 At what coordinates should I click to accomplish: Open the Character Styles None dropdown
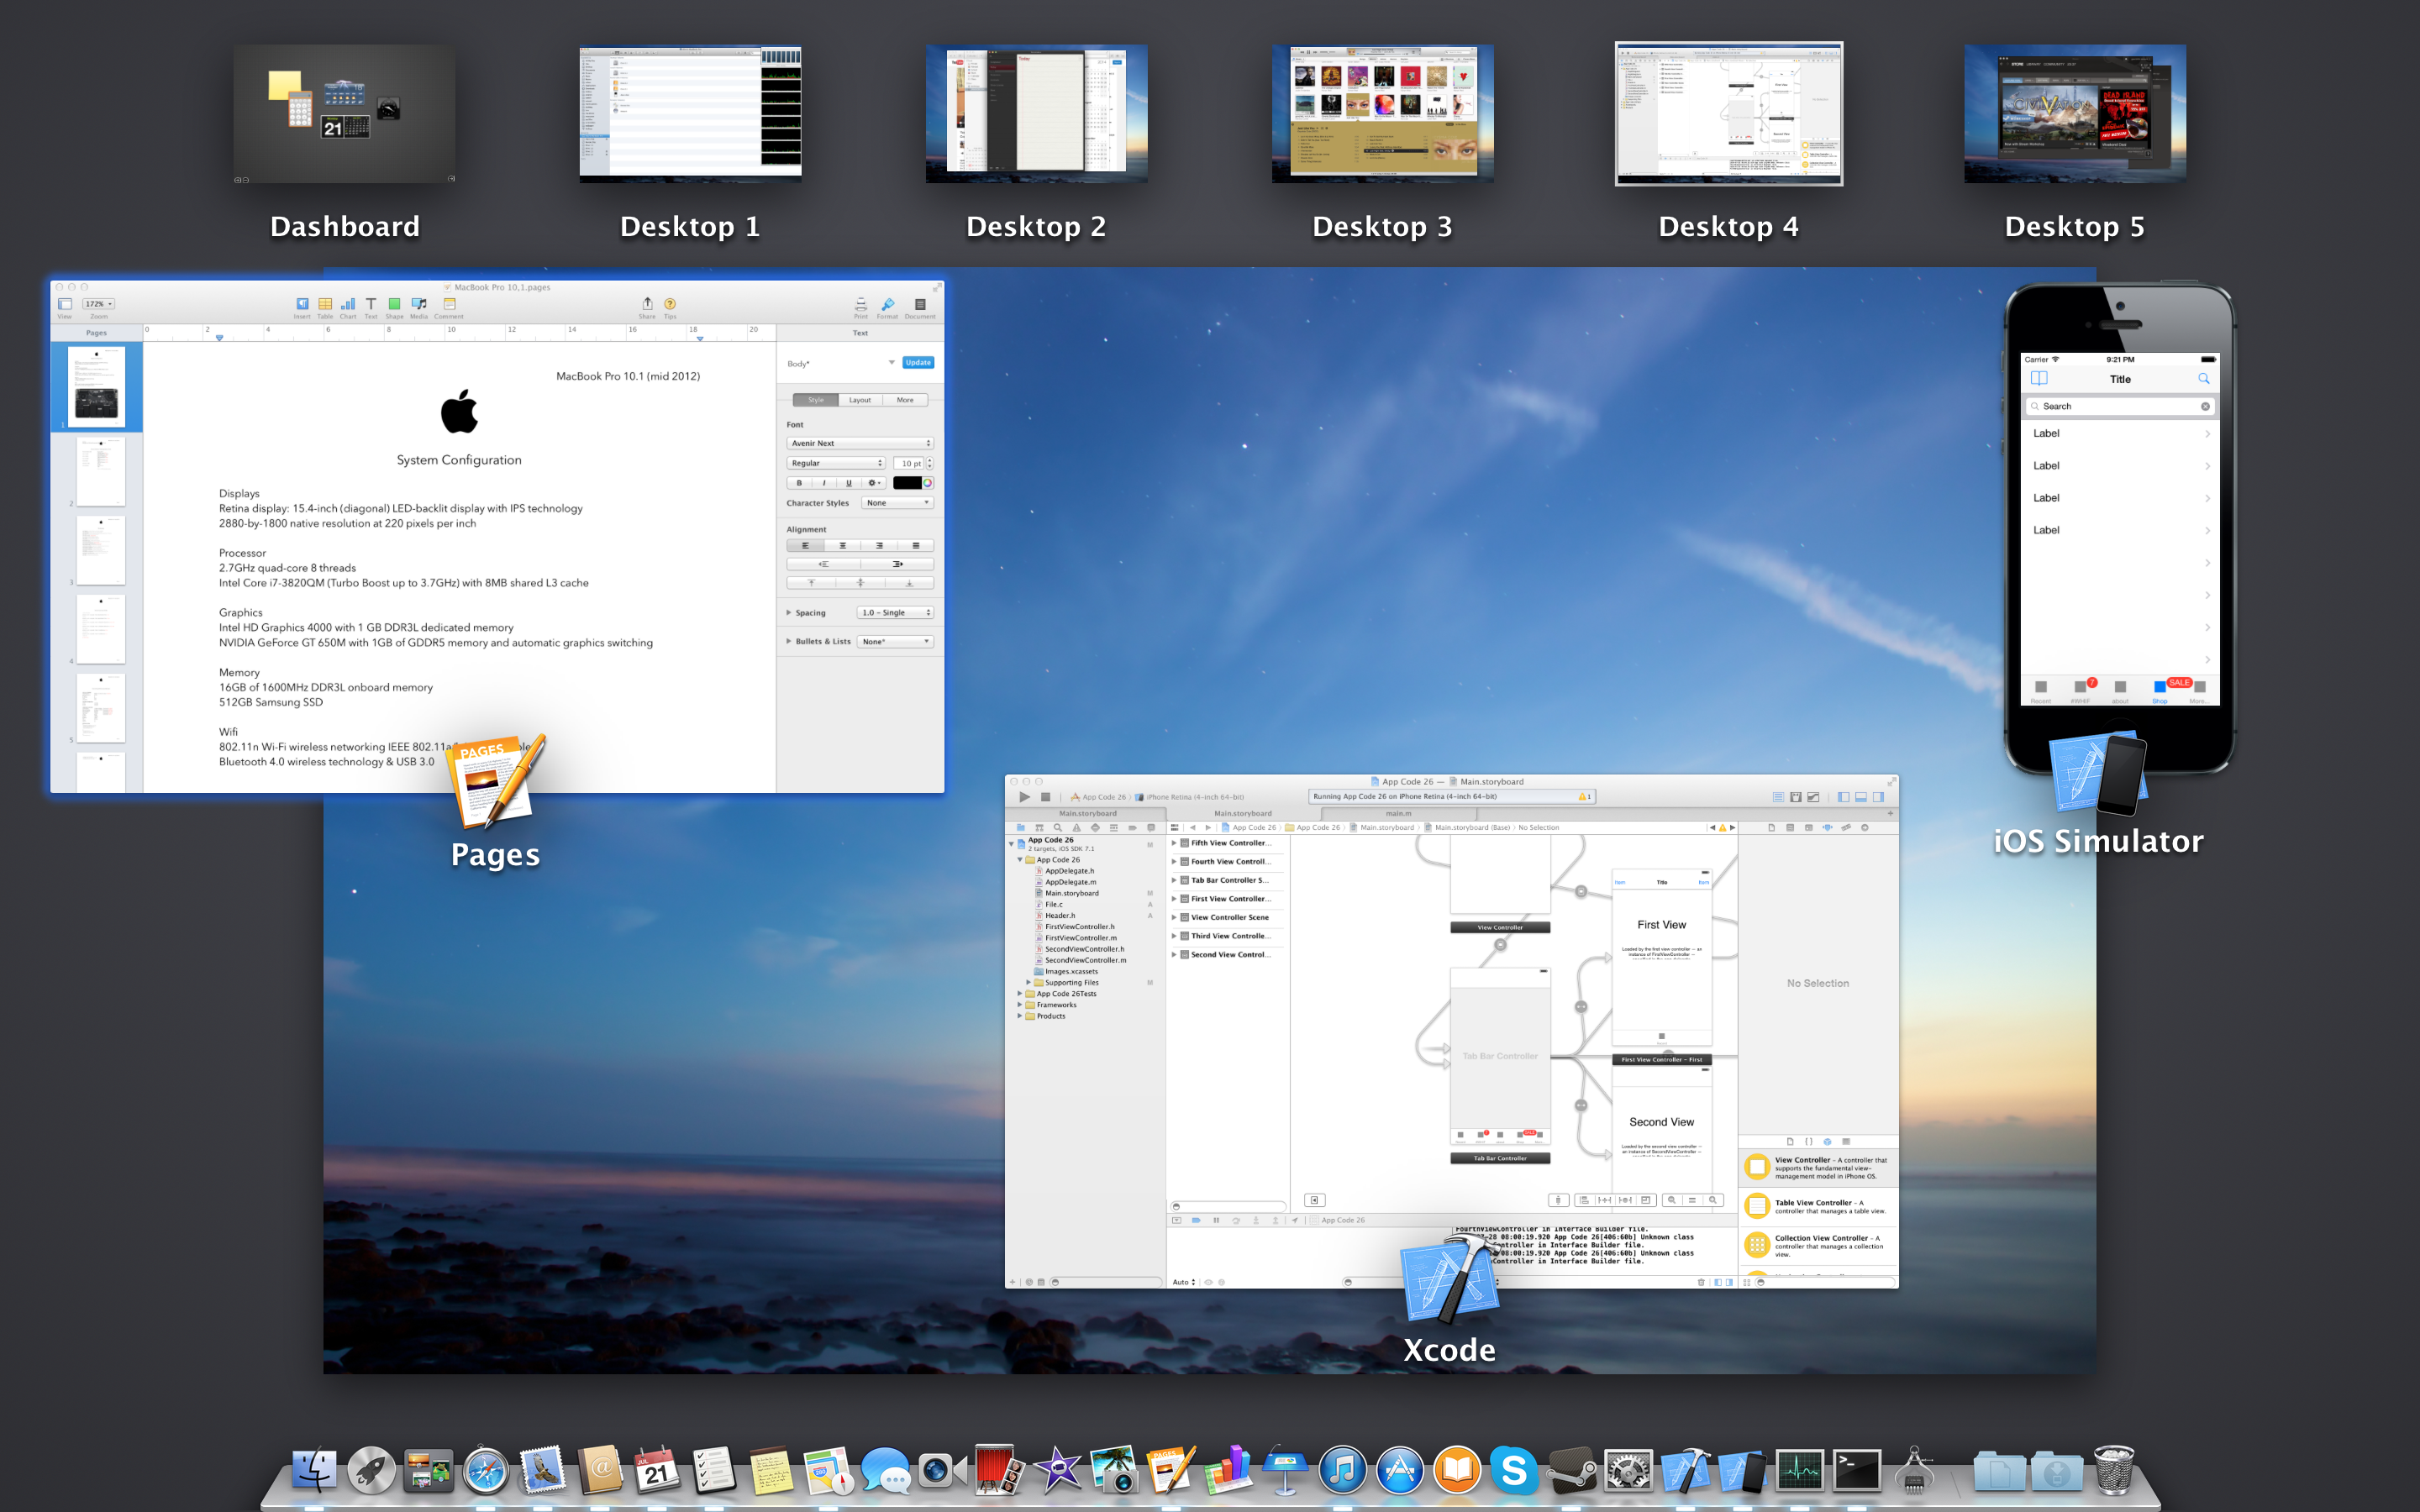[897, 503]
